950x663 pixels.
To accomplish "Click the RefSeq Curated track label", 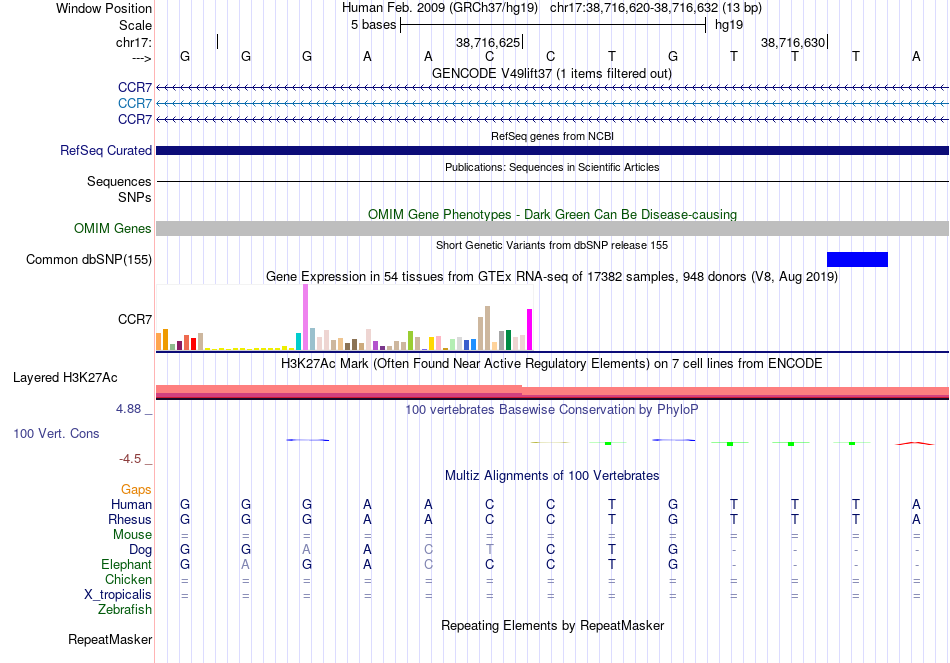I will pyautogui.click(x=105, y=150).
